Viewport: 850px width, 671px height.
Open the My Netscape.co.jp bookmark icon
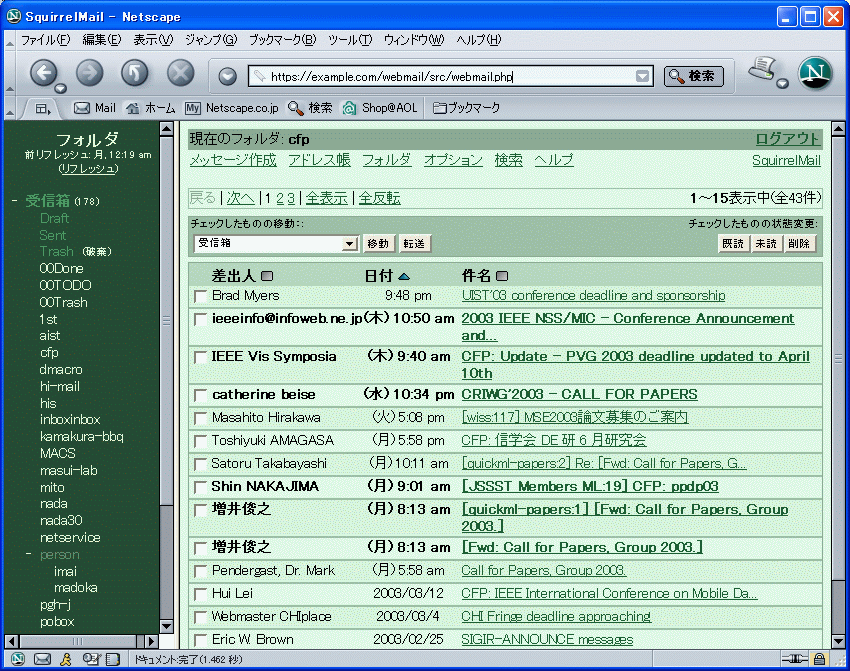tap(192, 108)
